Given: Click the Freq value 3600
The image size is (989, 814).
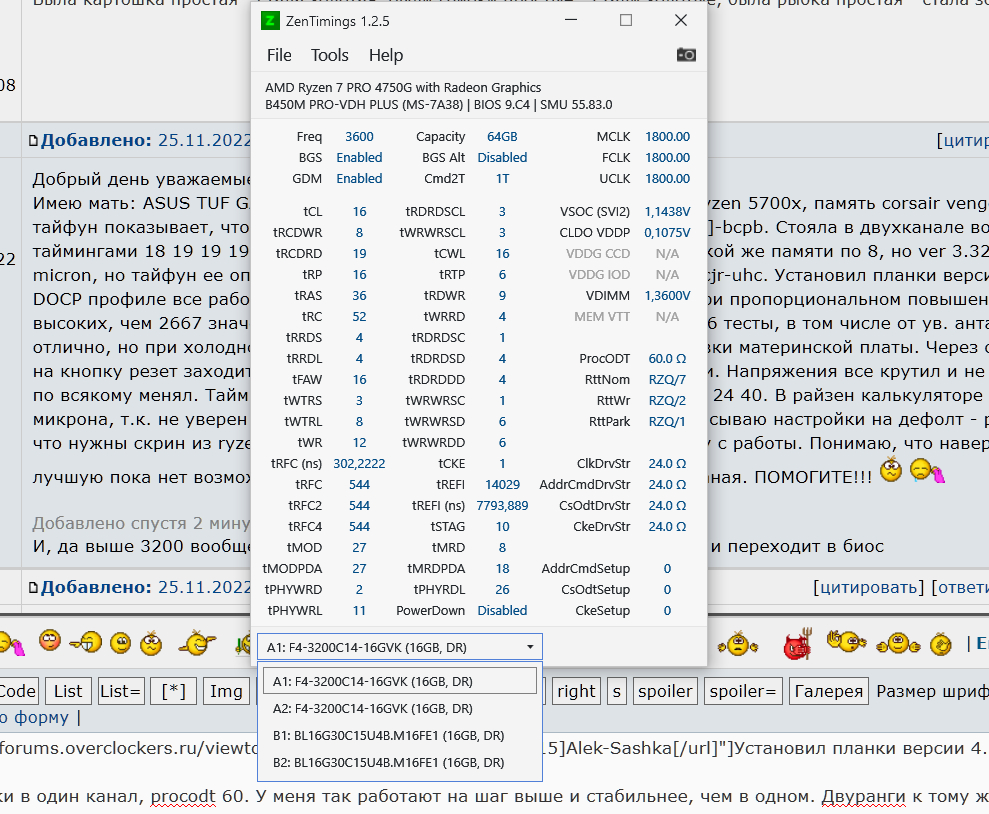Looking at the screenshot, I should 359,137.
